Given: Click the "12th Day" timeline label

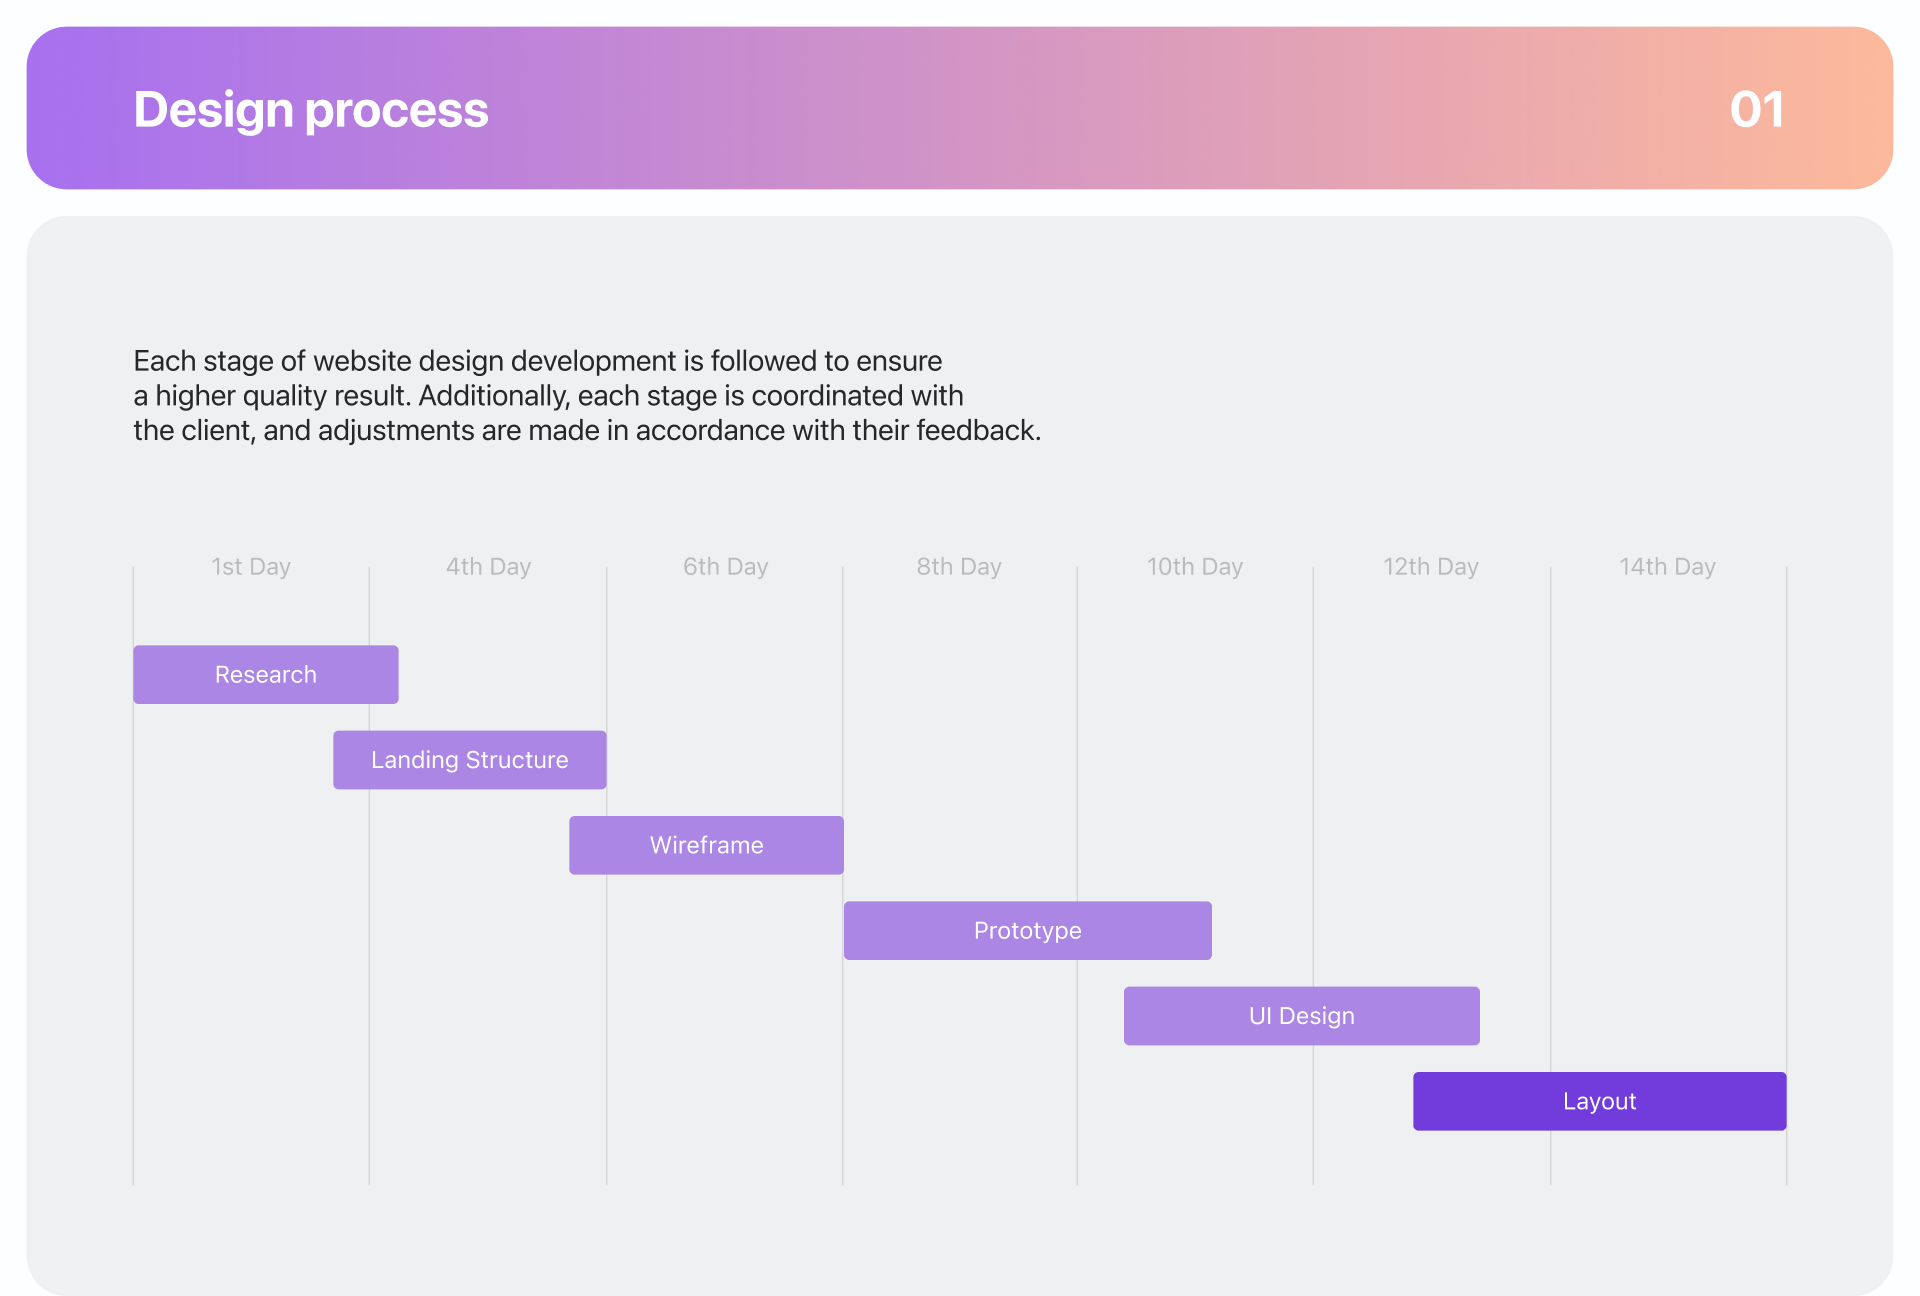Looking at the screenshot, I should click(1430, 567).
